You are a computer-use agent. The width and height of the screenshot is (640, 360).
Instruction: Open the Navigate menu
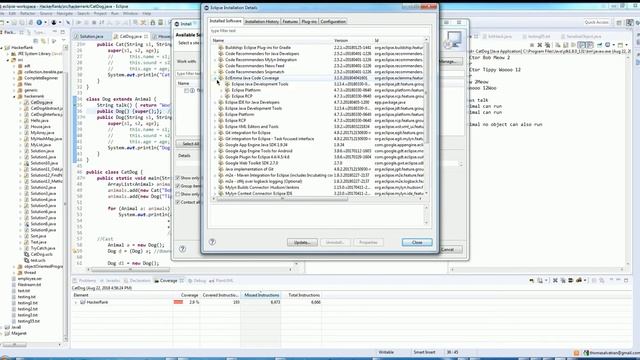click(x=64, y=13)
